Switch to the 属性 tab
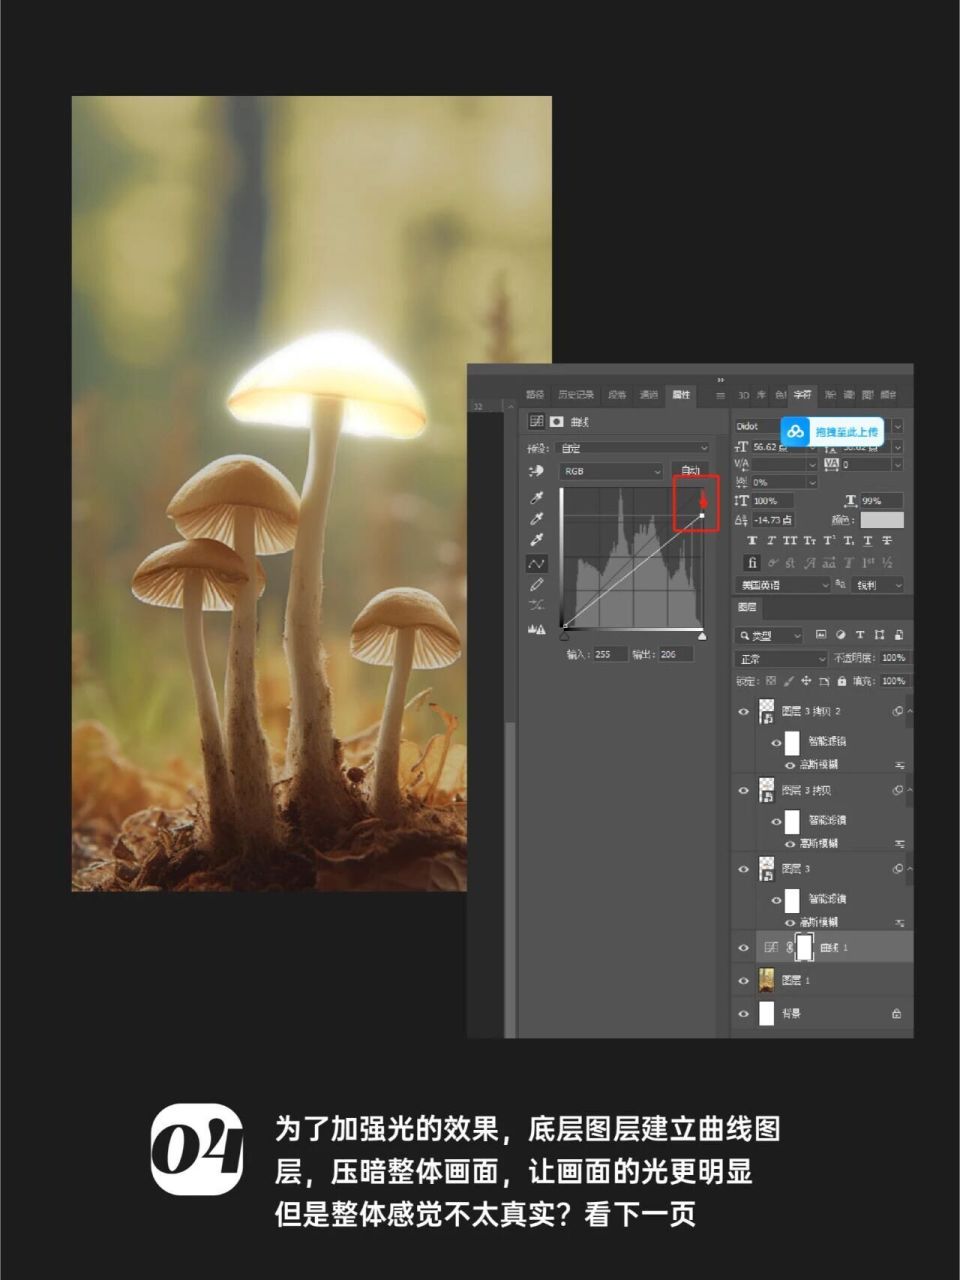 [x=681, y=395]
